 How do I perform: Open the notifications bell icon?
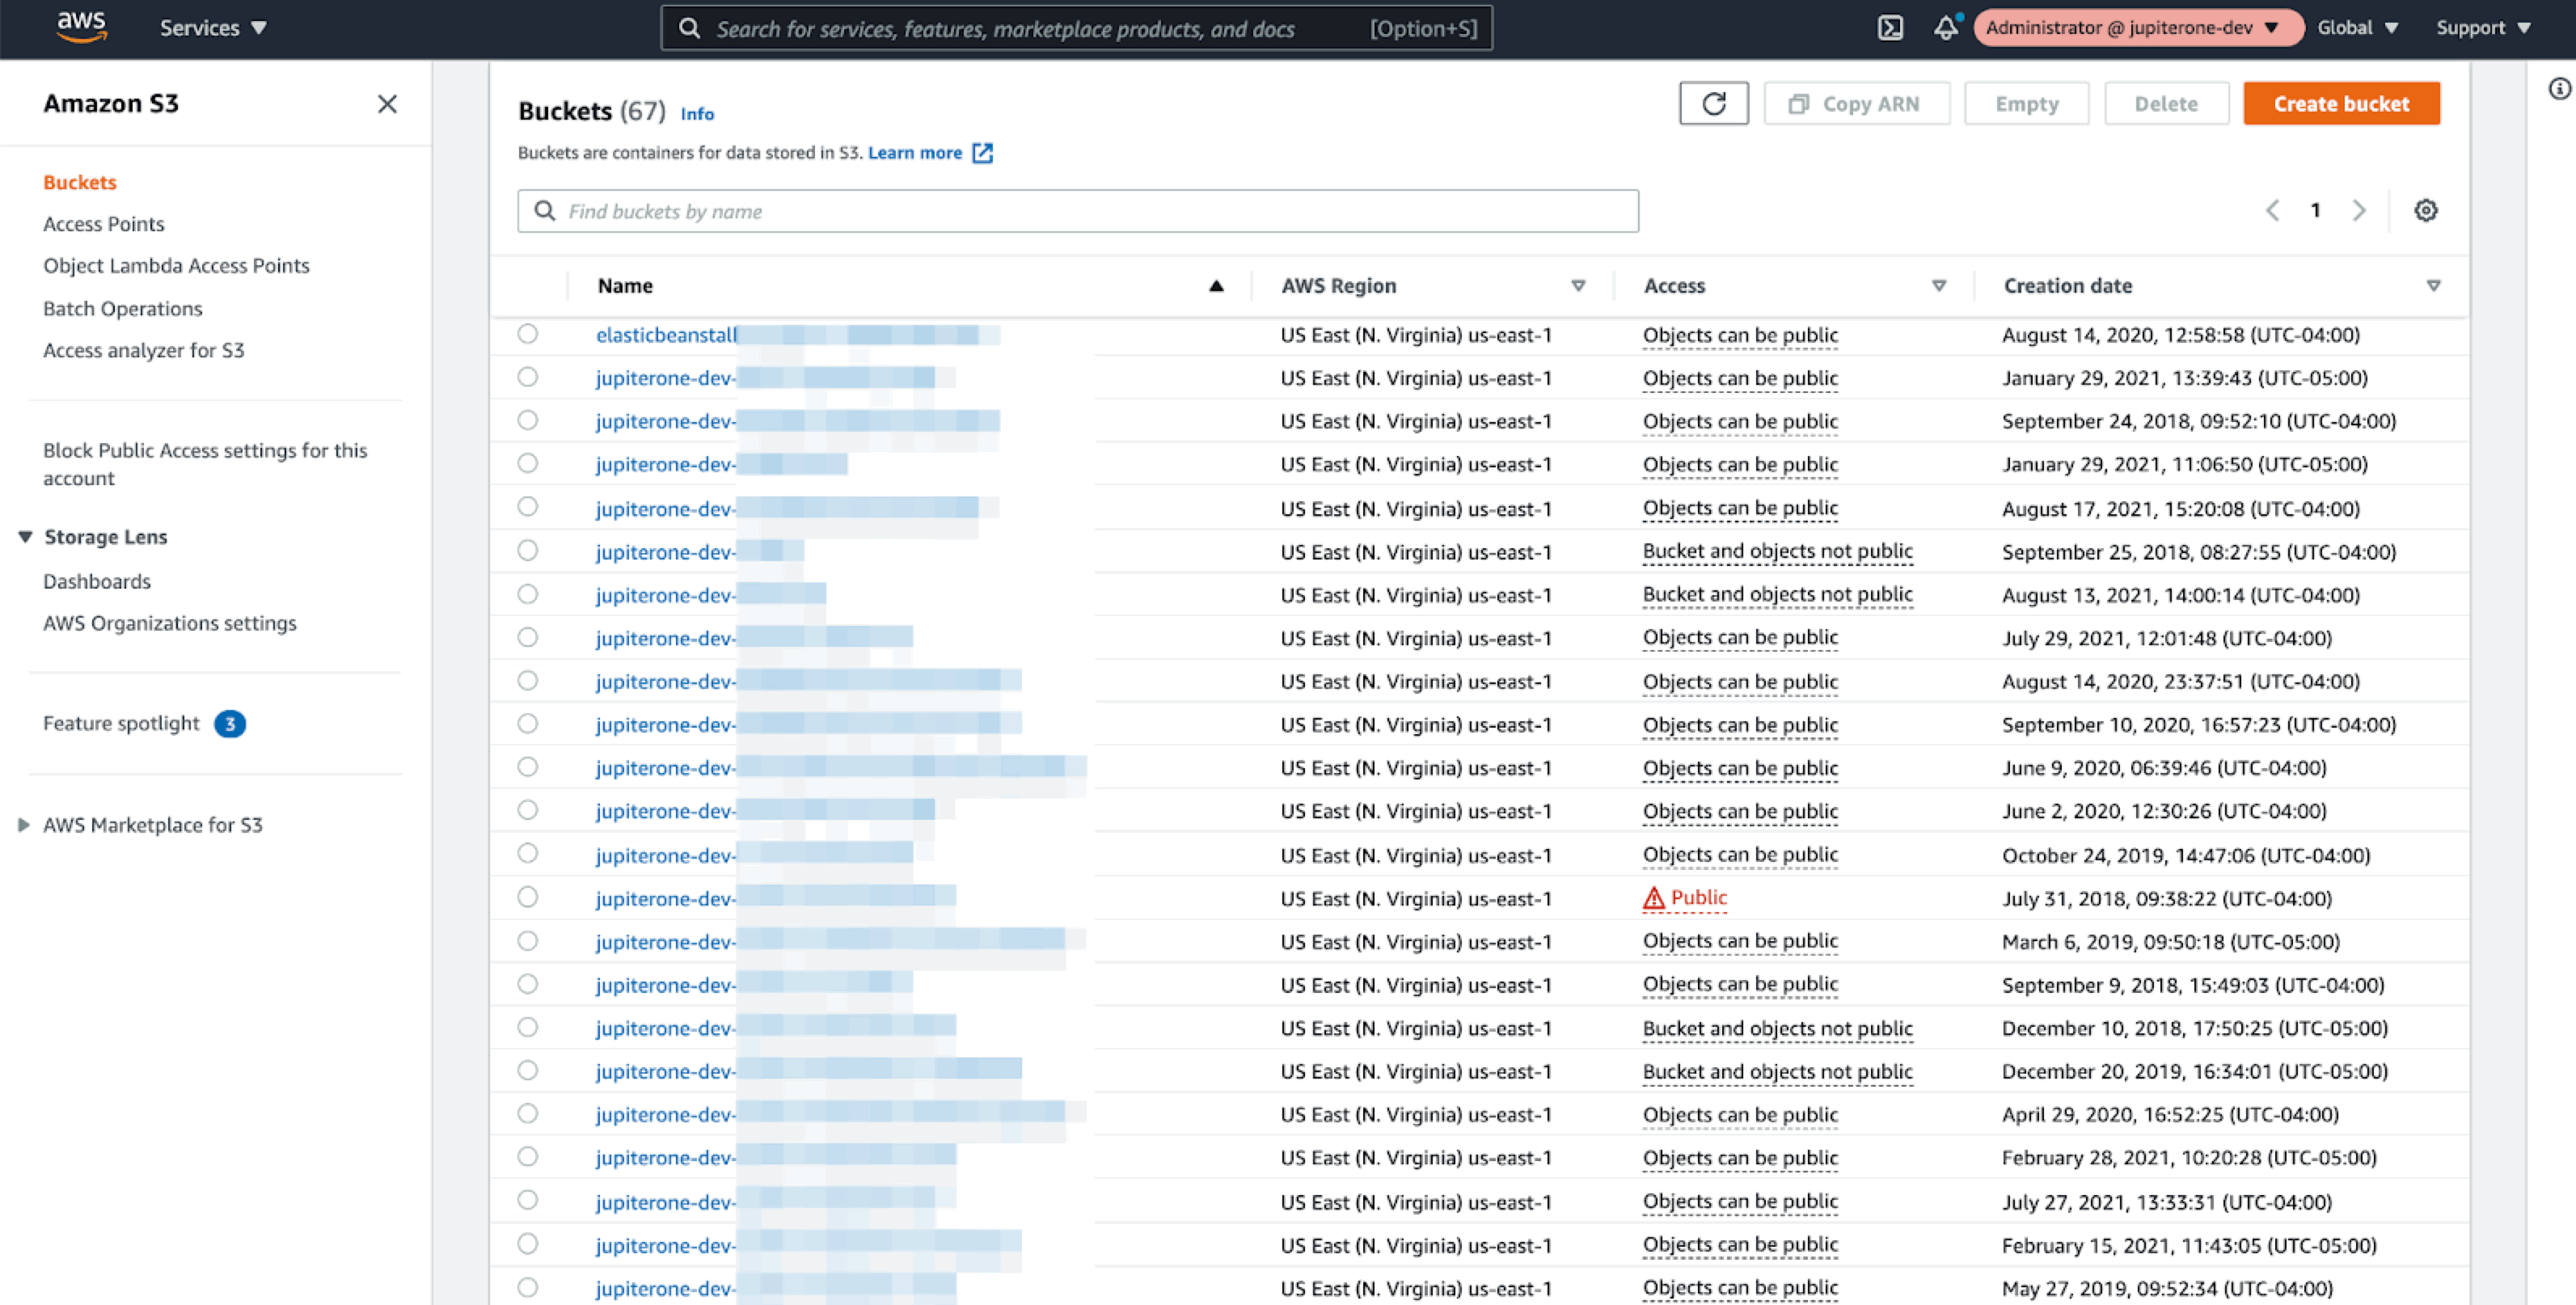1945,28
